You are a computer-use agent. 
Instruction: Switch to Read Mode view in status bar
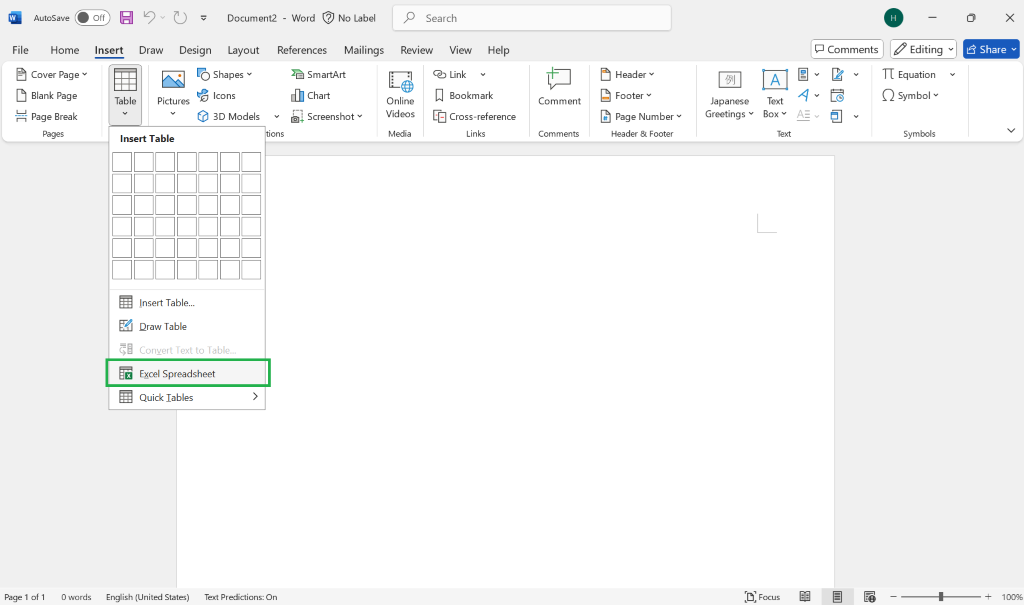(805, 597)
